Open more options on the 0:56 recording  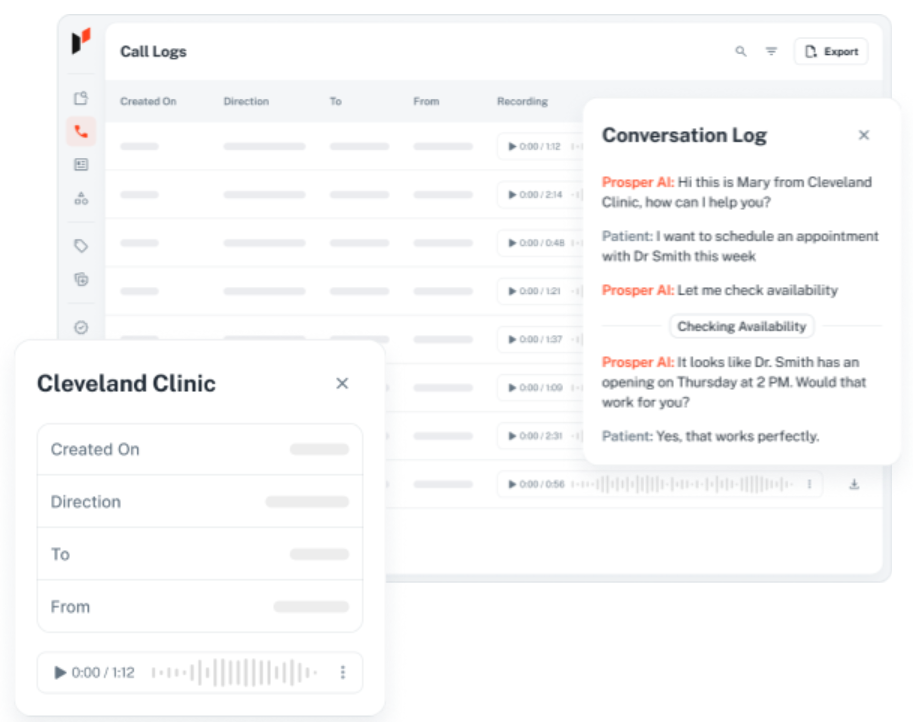point(809,484)
